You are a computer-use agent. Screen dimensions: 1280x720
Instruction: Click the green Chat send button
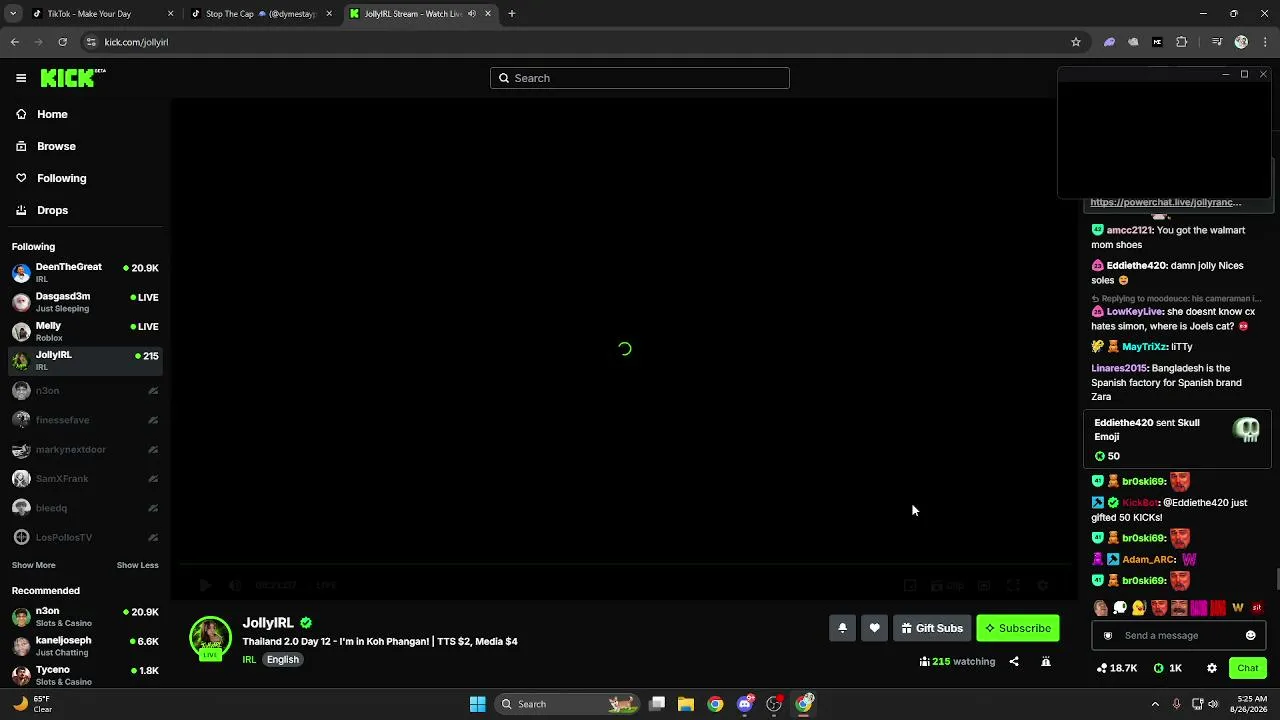tap(1248, 668)
